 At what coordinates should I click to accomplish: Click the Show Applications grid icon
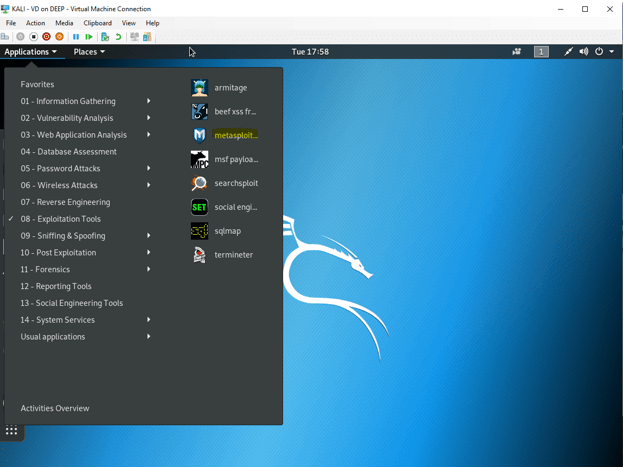[12, 431]
